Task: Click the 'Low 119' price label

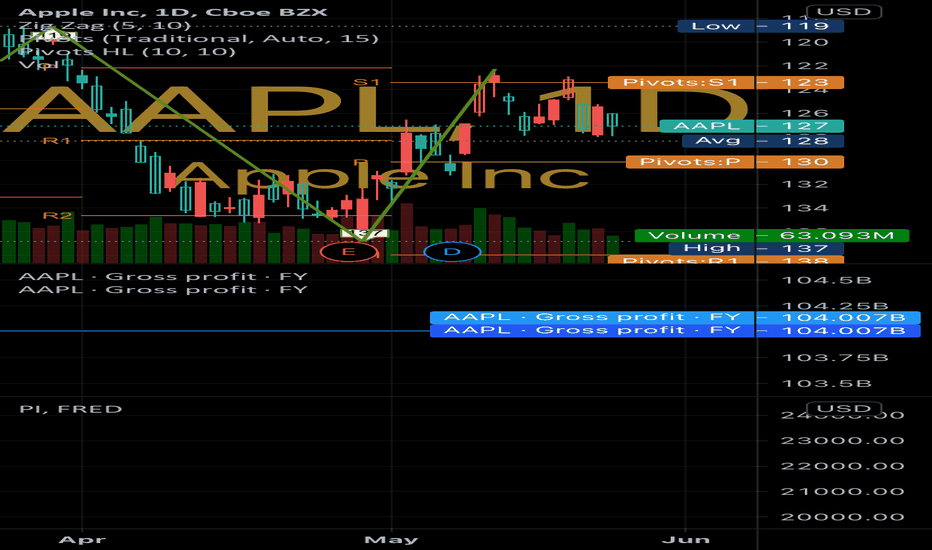Action: tap(761, 26)
